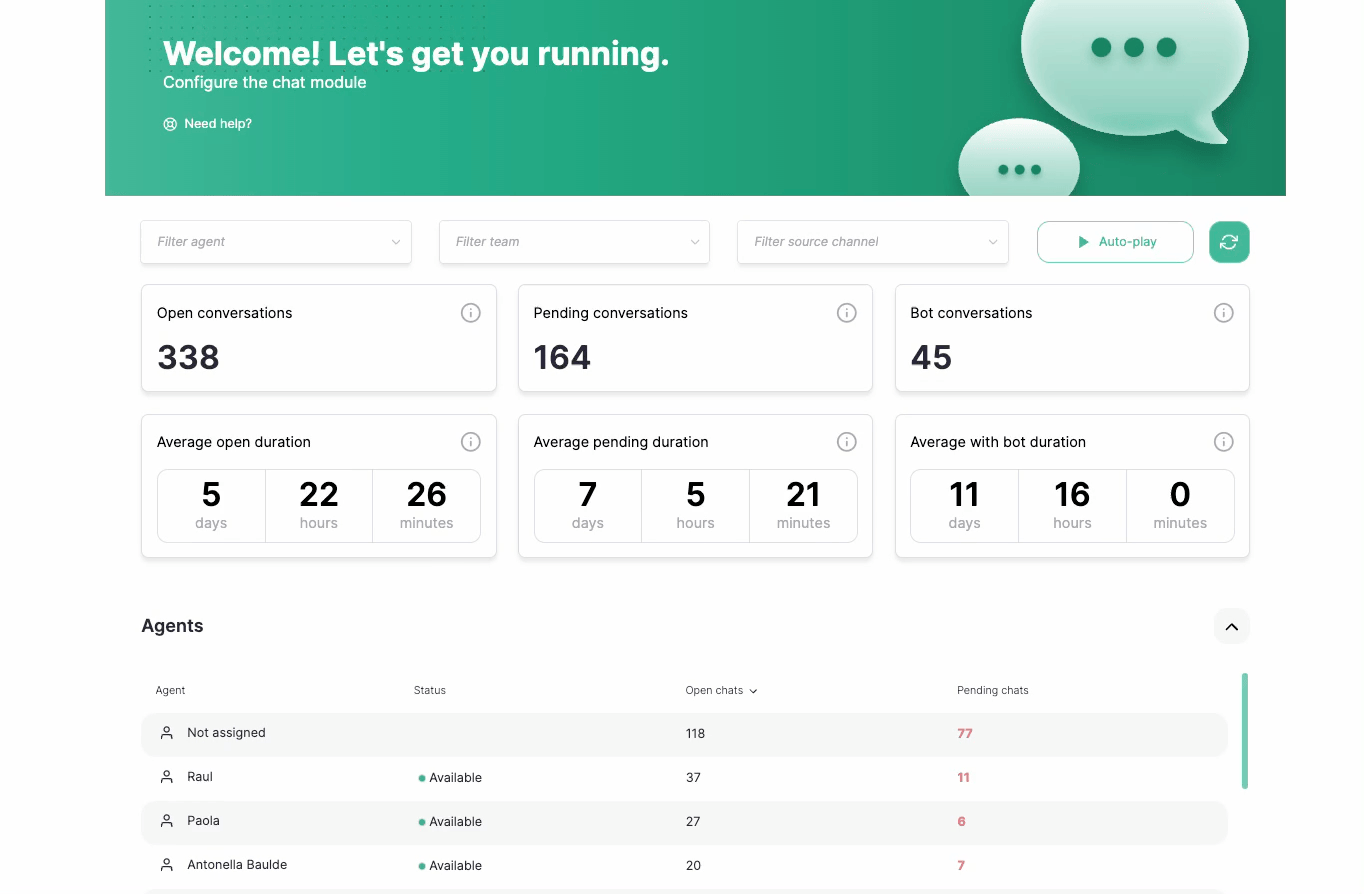This screenshot has height=894, width=1364.
Task: Click the green refresh icon button
Action: coord(1229,242)
